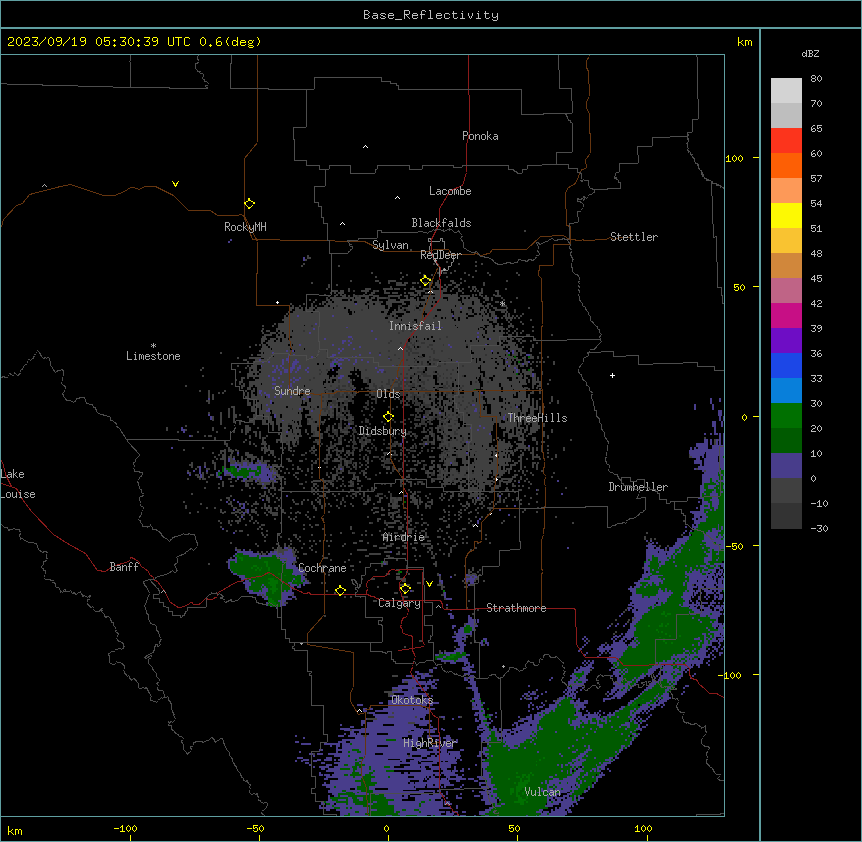Click the Didsbury label
862x842 pixels.
[x=383, y=431]
